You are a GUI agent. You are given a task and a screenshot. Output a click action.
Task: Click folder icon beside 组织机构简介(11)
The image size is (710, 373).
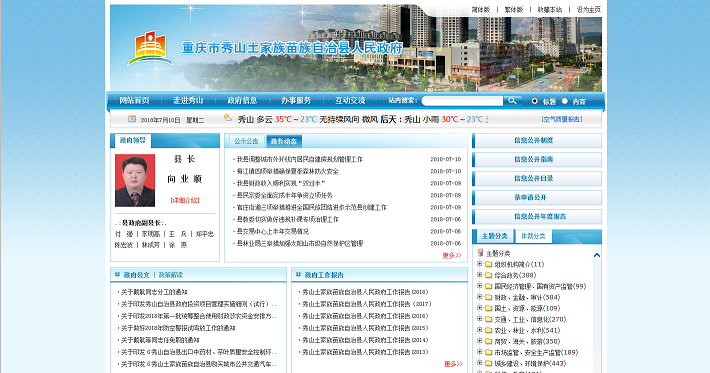pyautogui.click(x=489, y=264)
